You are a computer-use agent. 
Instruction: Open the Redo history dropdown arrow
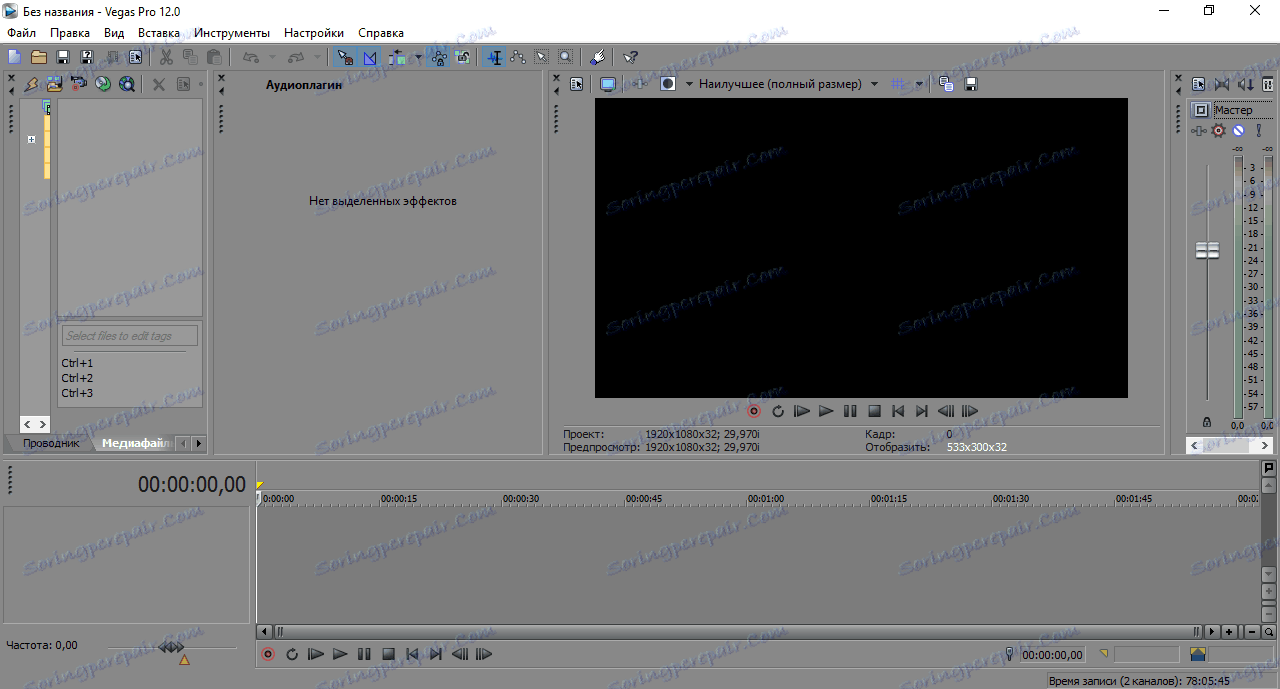coord(317,57)
